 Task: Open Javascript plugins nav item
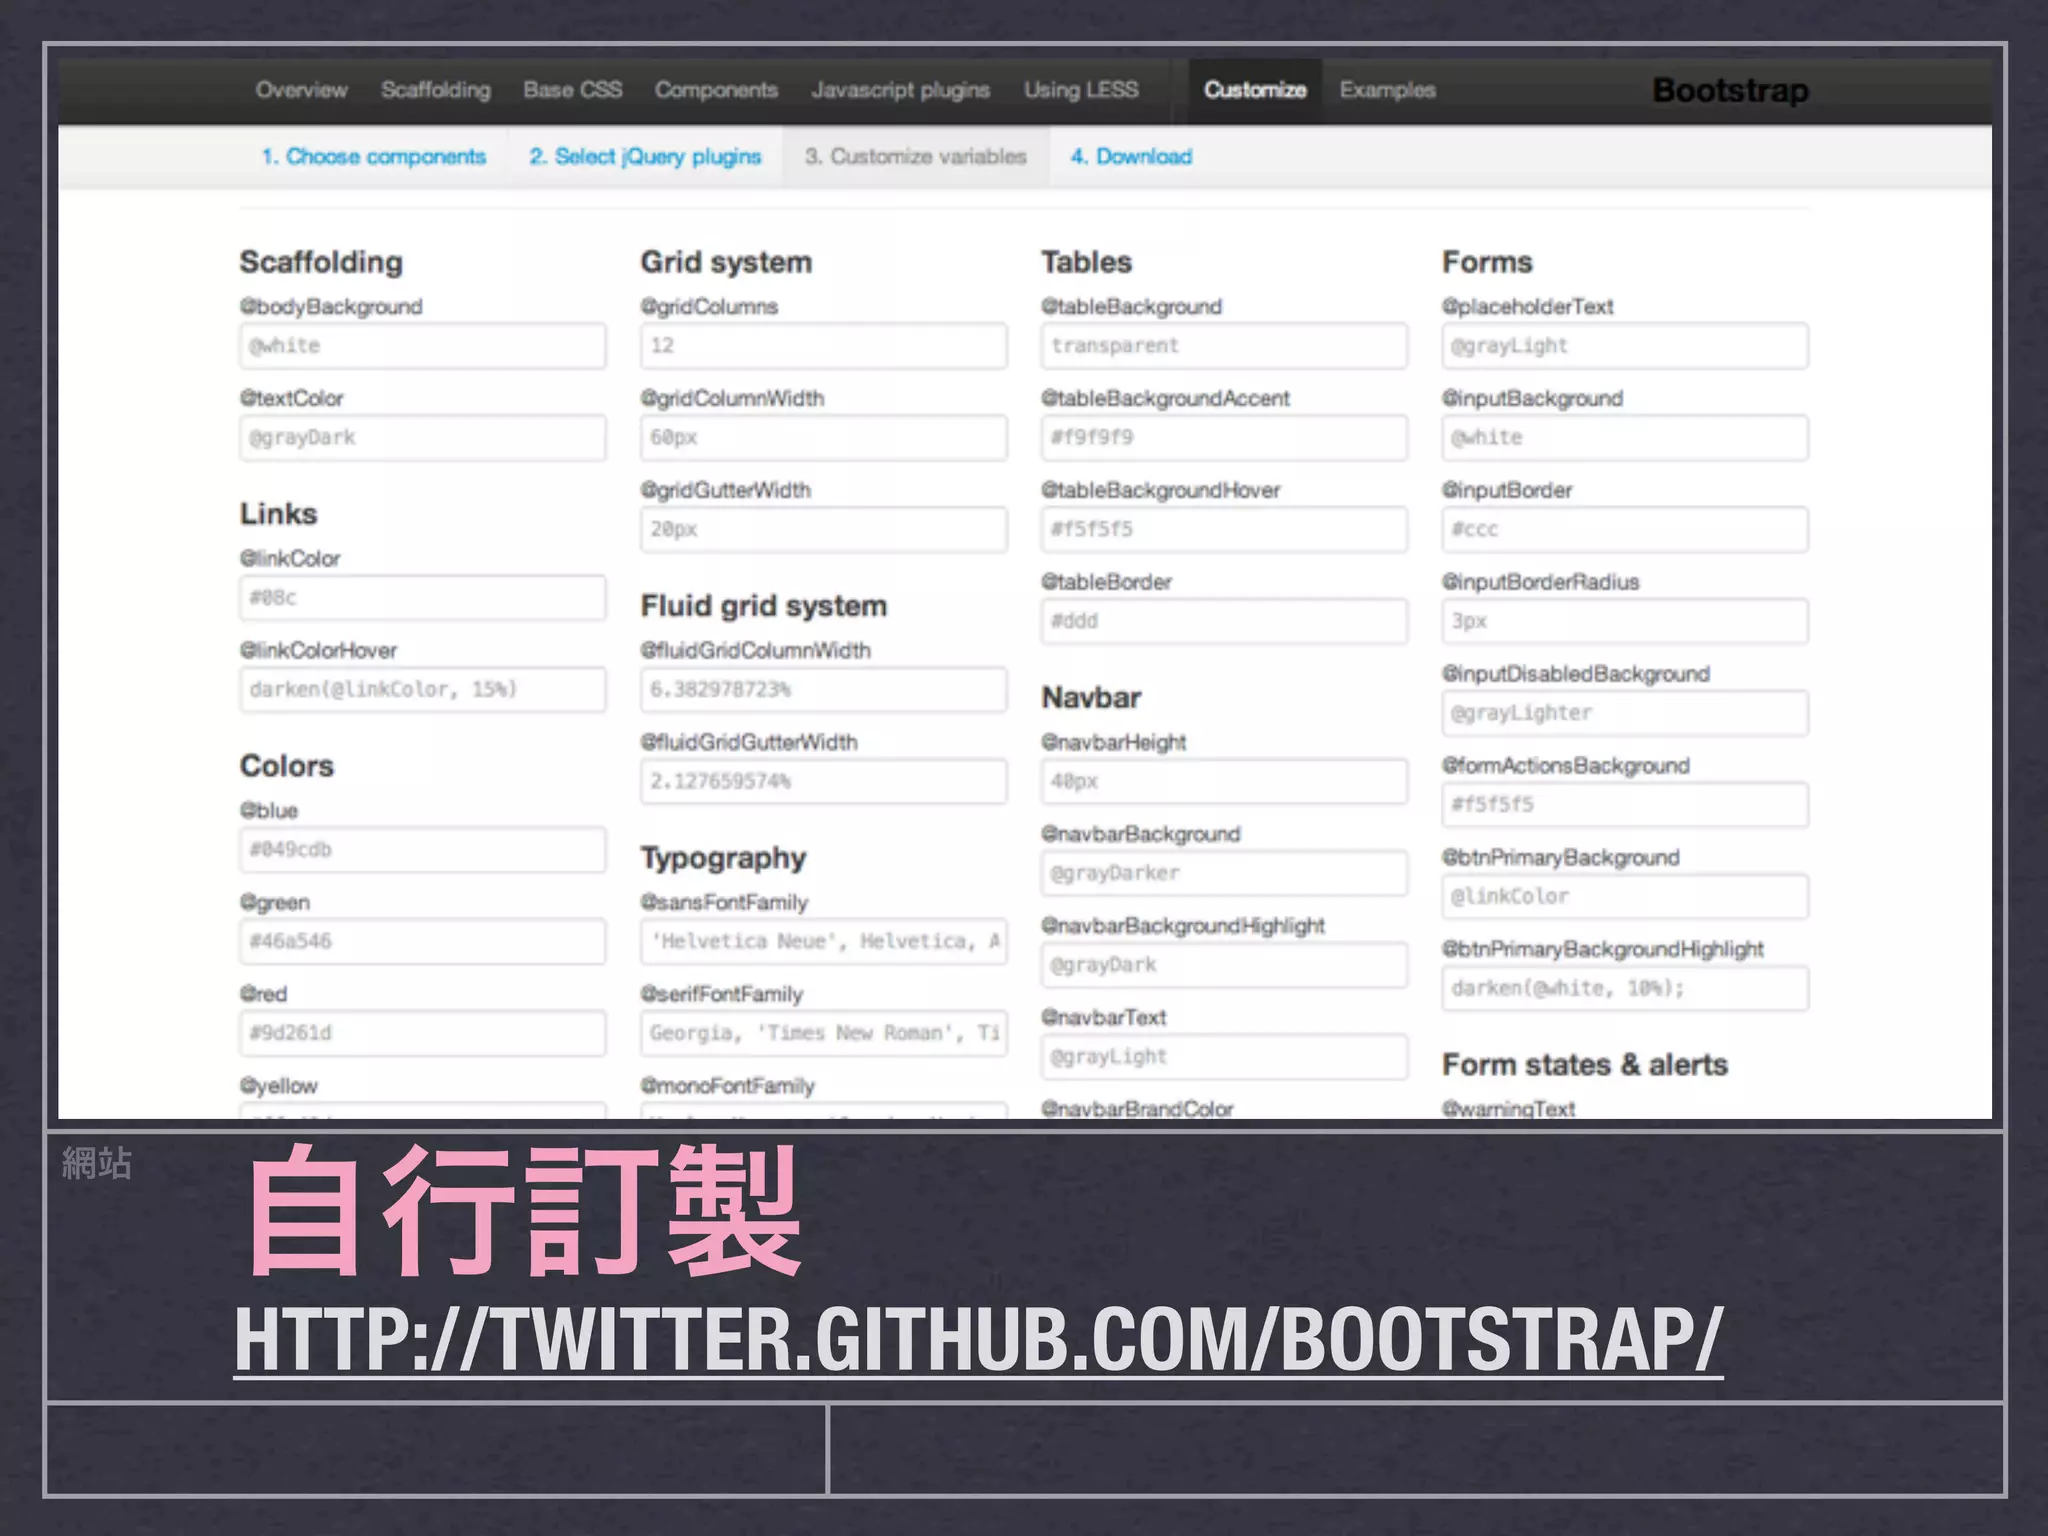[x=901, y=90]
